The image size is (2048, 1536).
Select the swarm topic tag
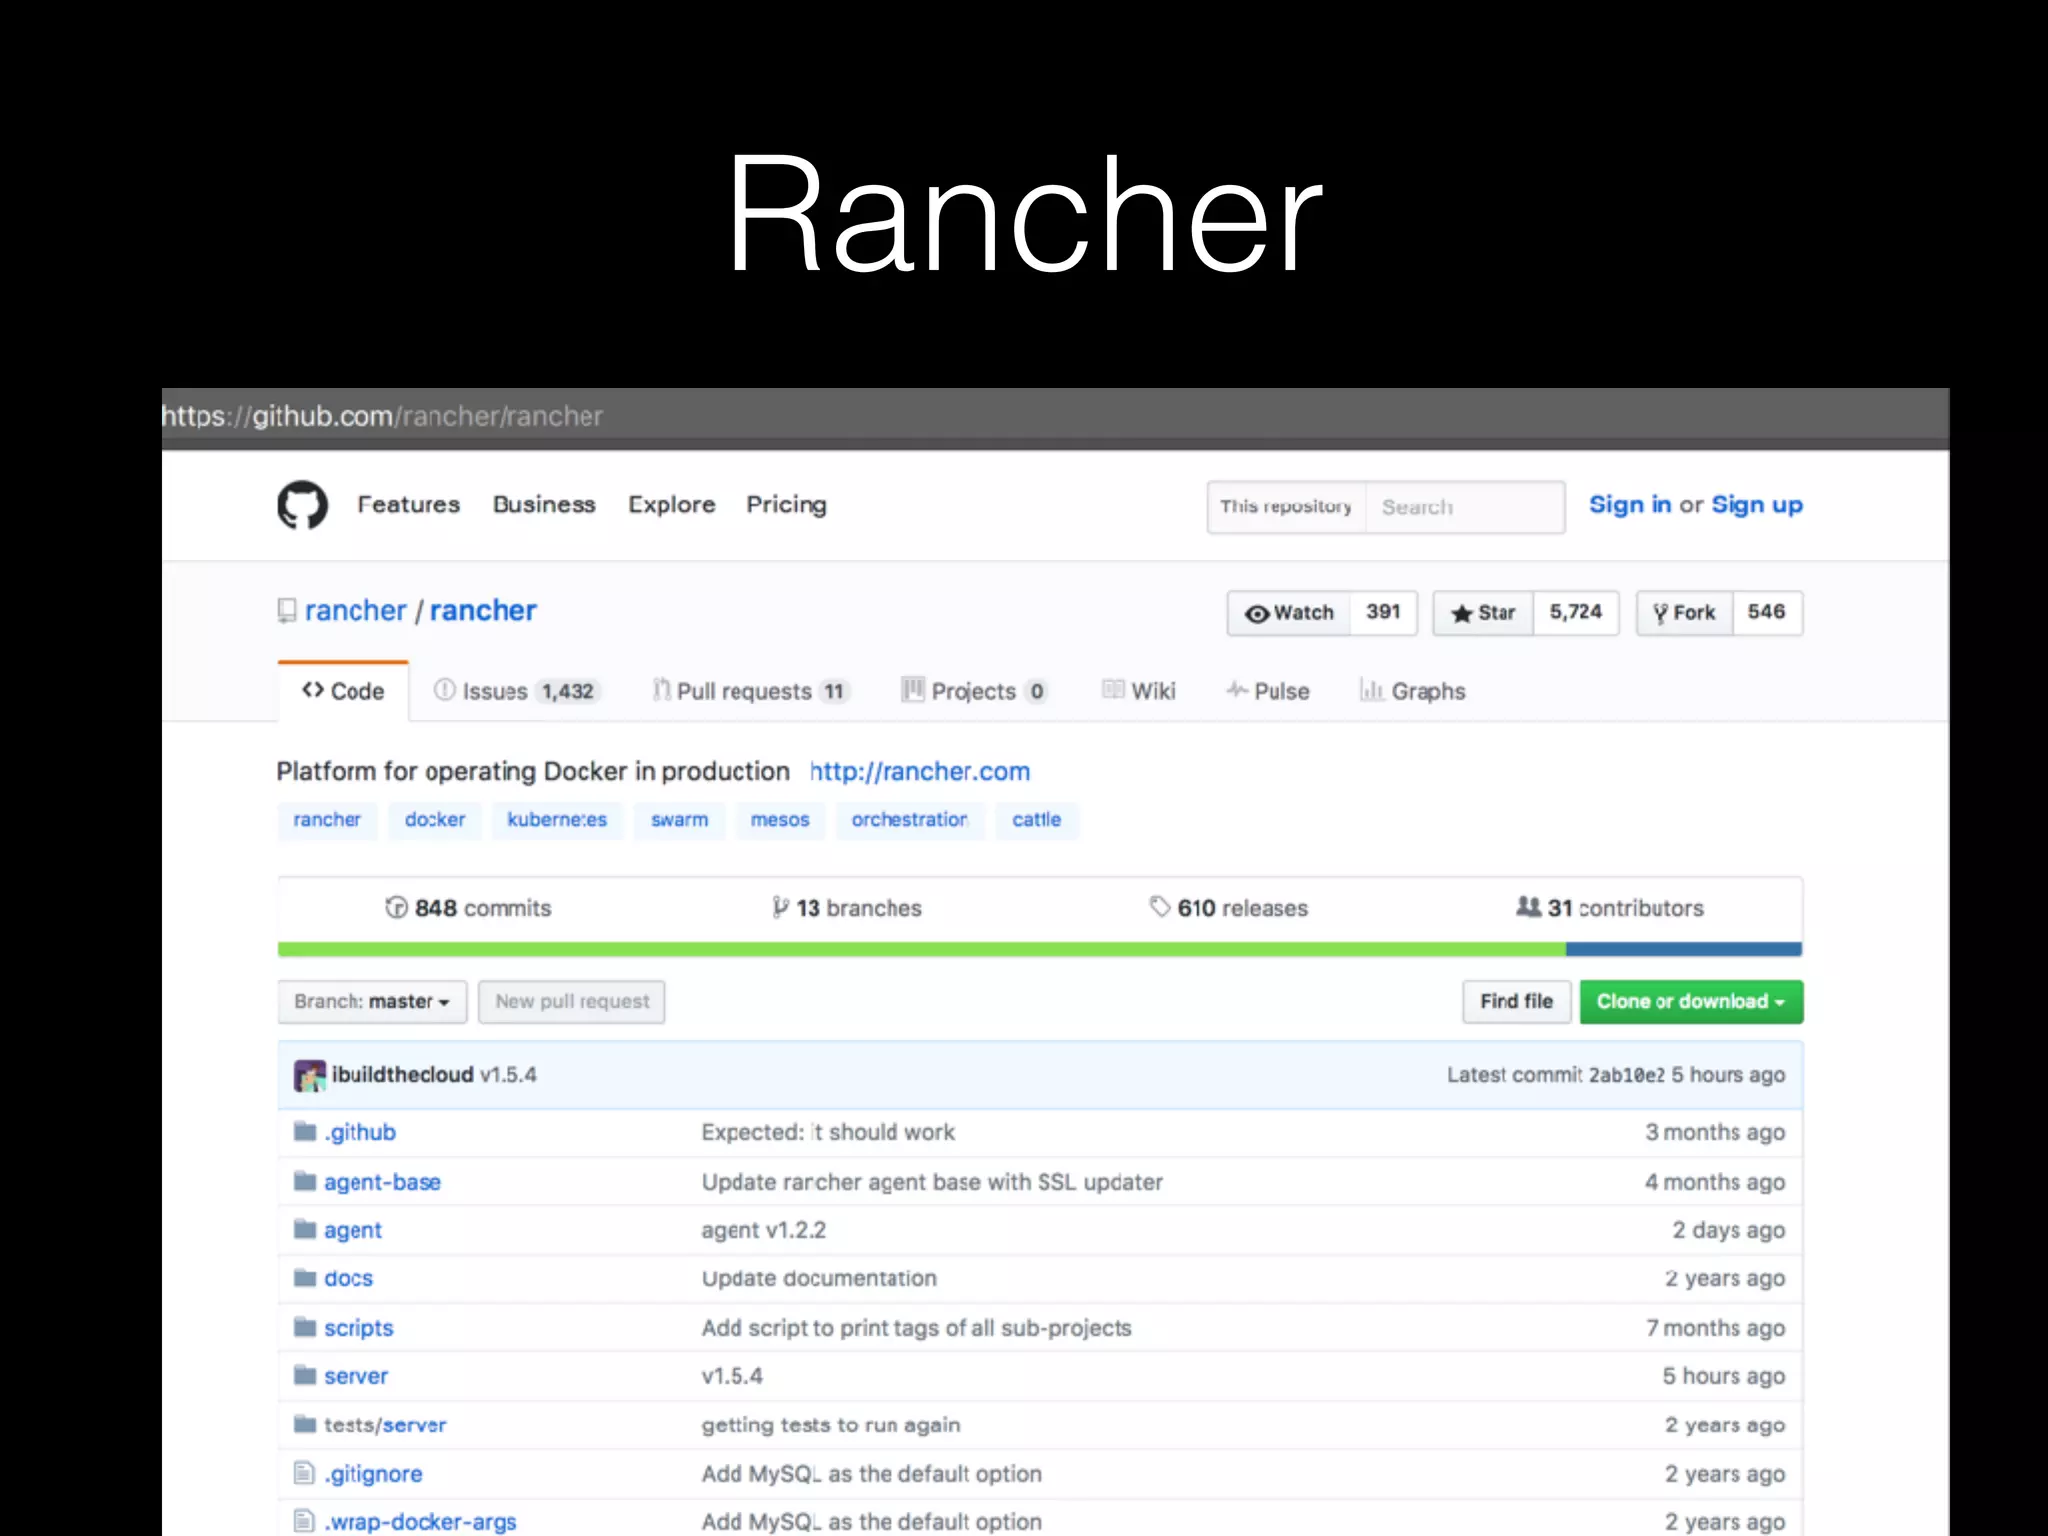pos(679,820)
